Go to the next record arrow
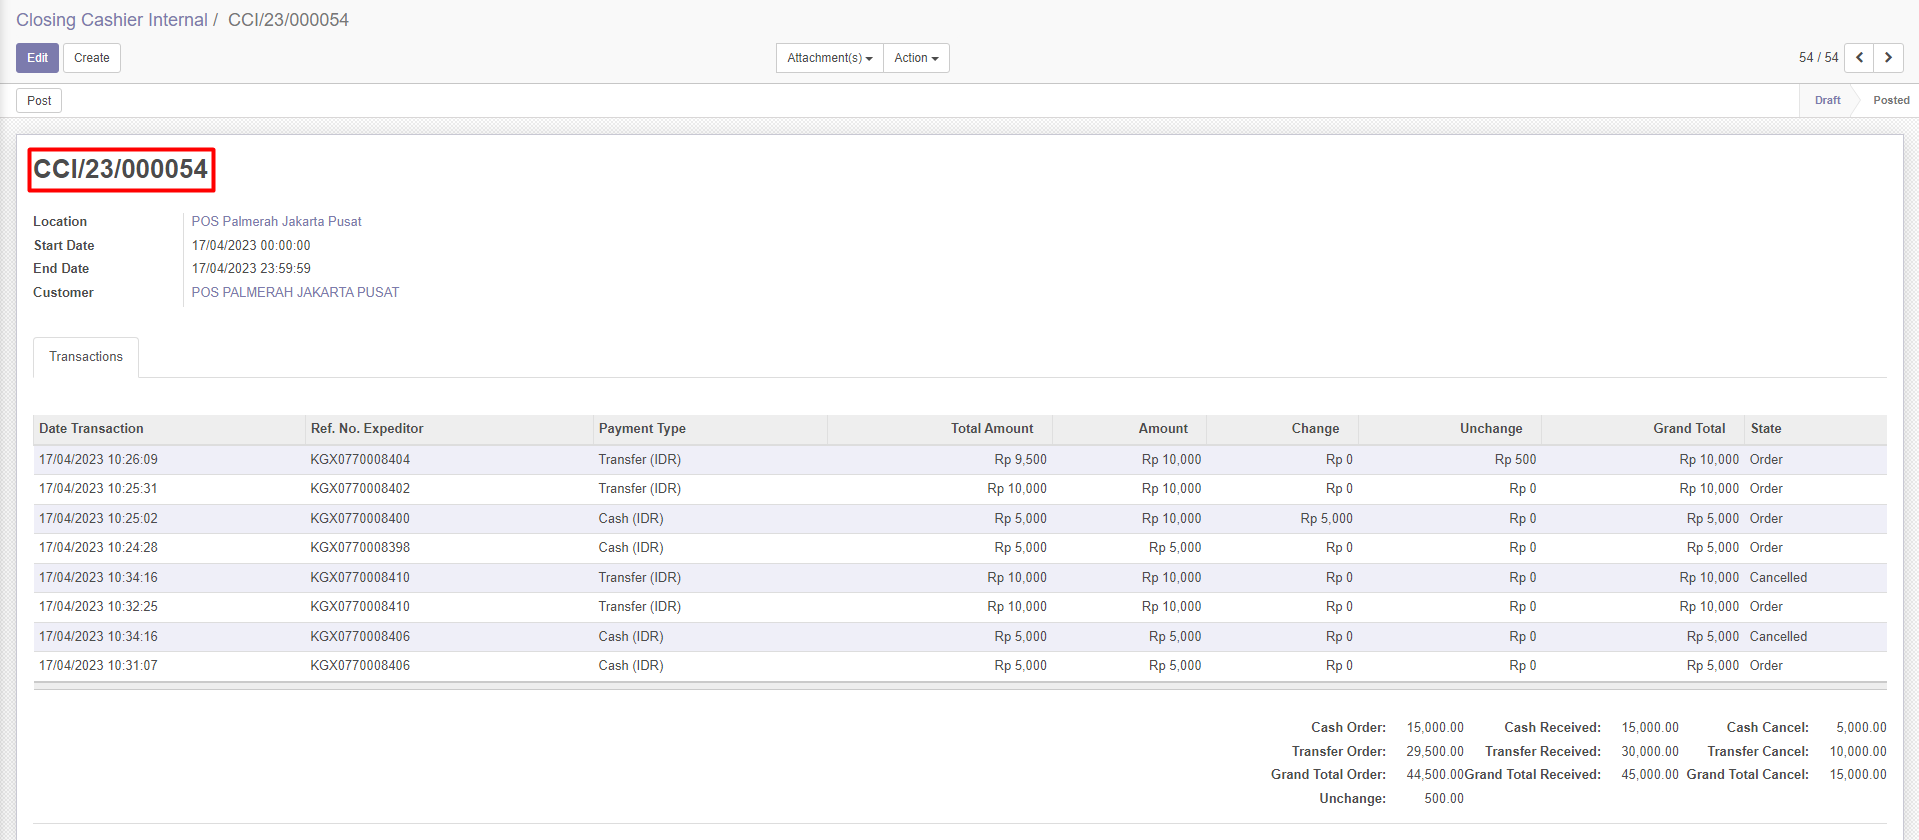The image size is (1919, 840). point(1888,58)
